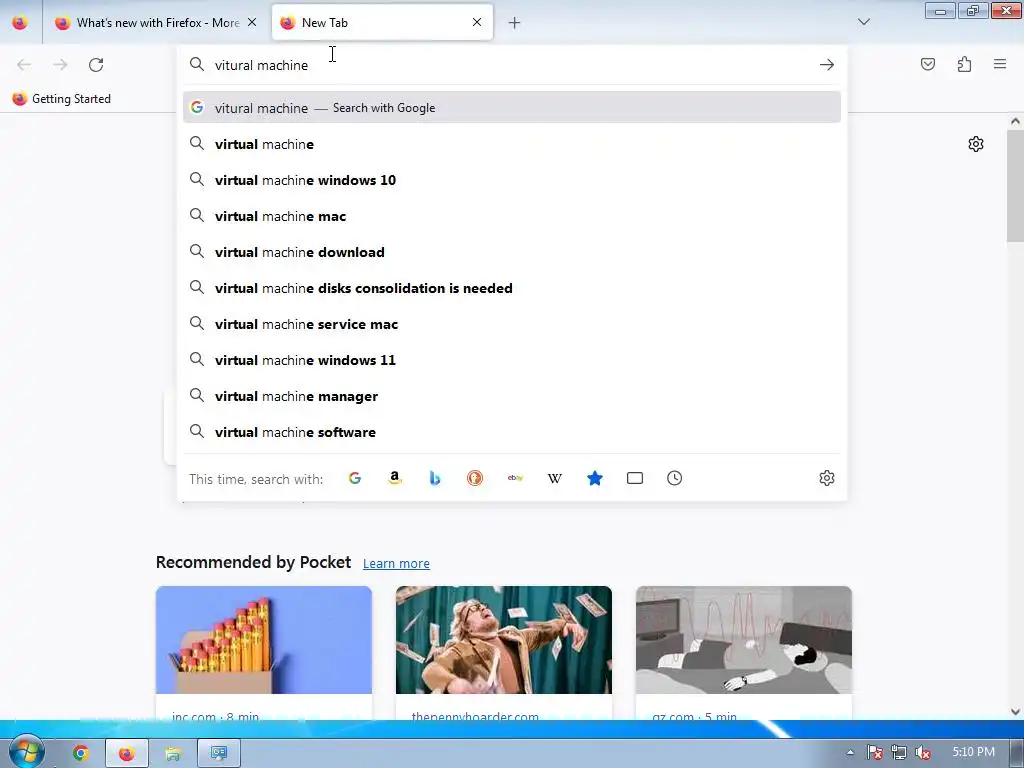The image size is (1024, 768).
Task: Search history with the clock icon
Action: (x=675, y=478)
